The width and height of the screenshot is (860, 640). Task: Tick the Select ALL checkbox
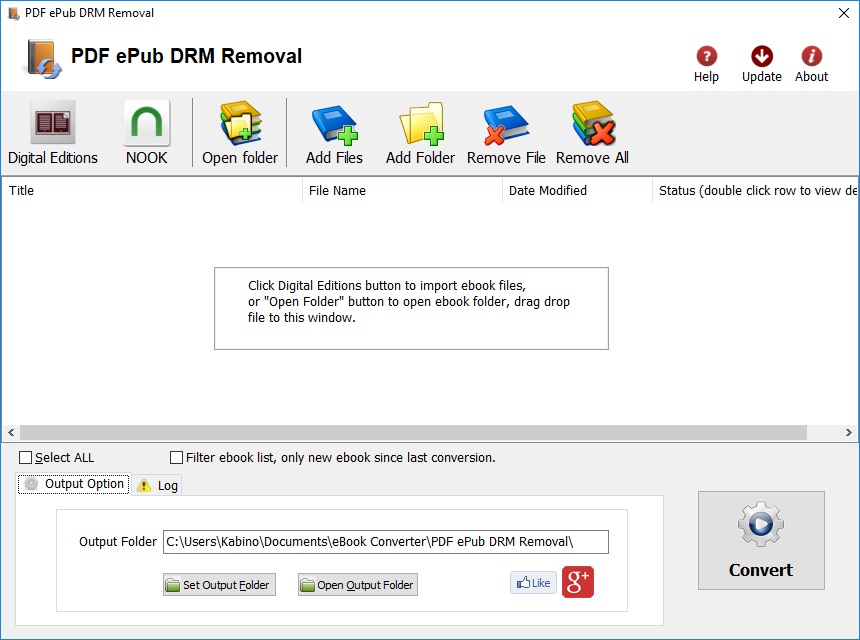click(x=25, y=457)
